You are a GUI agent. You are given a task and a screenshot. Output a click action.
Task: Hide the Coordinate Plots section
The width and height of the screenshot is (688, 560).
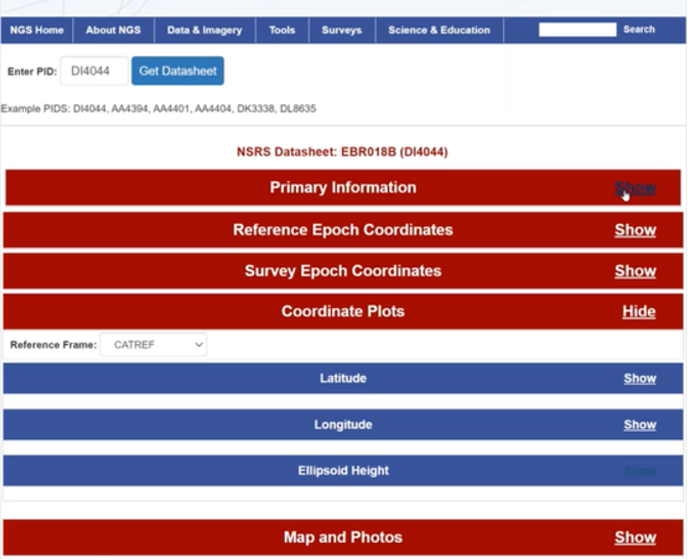(x=638, y=312)
